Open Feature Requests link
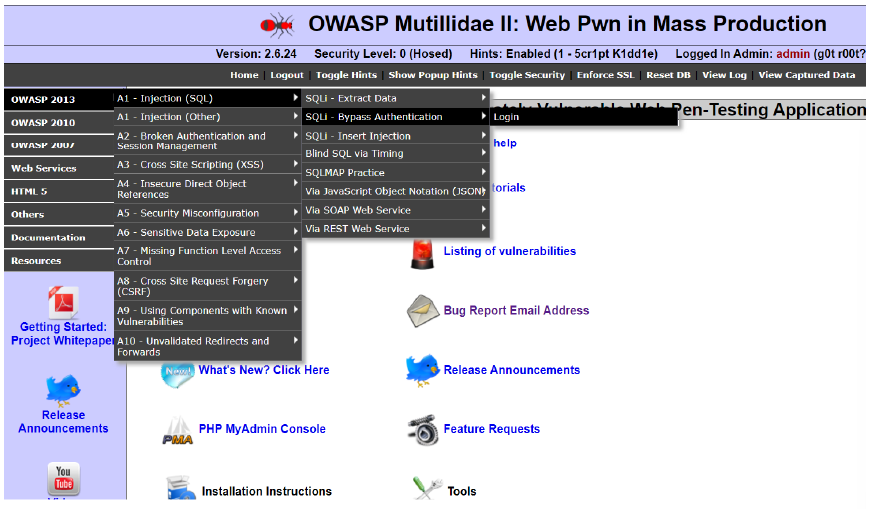Screen dimensions: 870x513 (x=492, y=429)
